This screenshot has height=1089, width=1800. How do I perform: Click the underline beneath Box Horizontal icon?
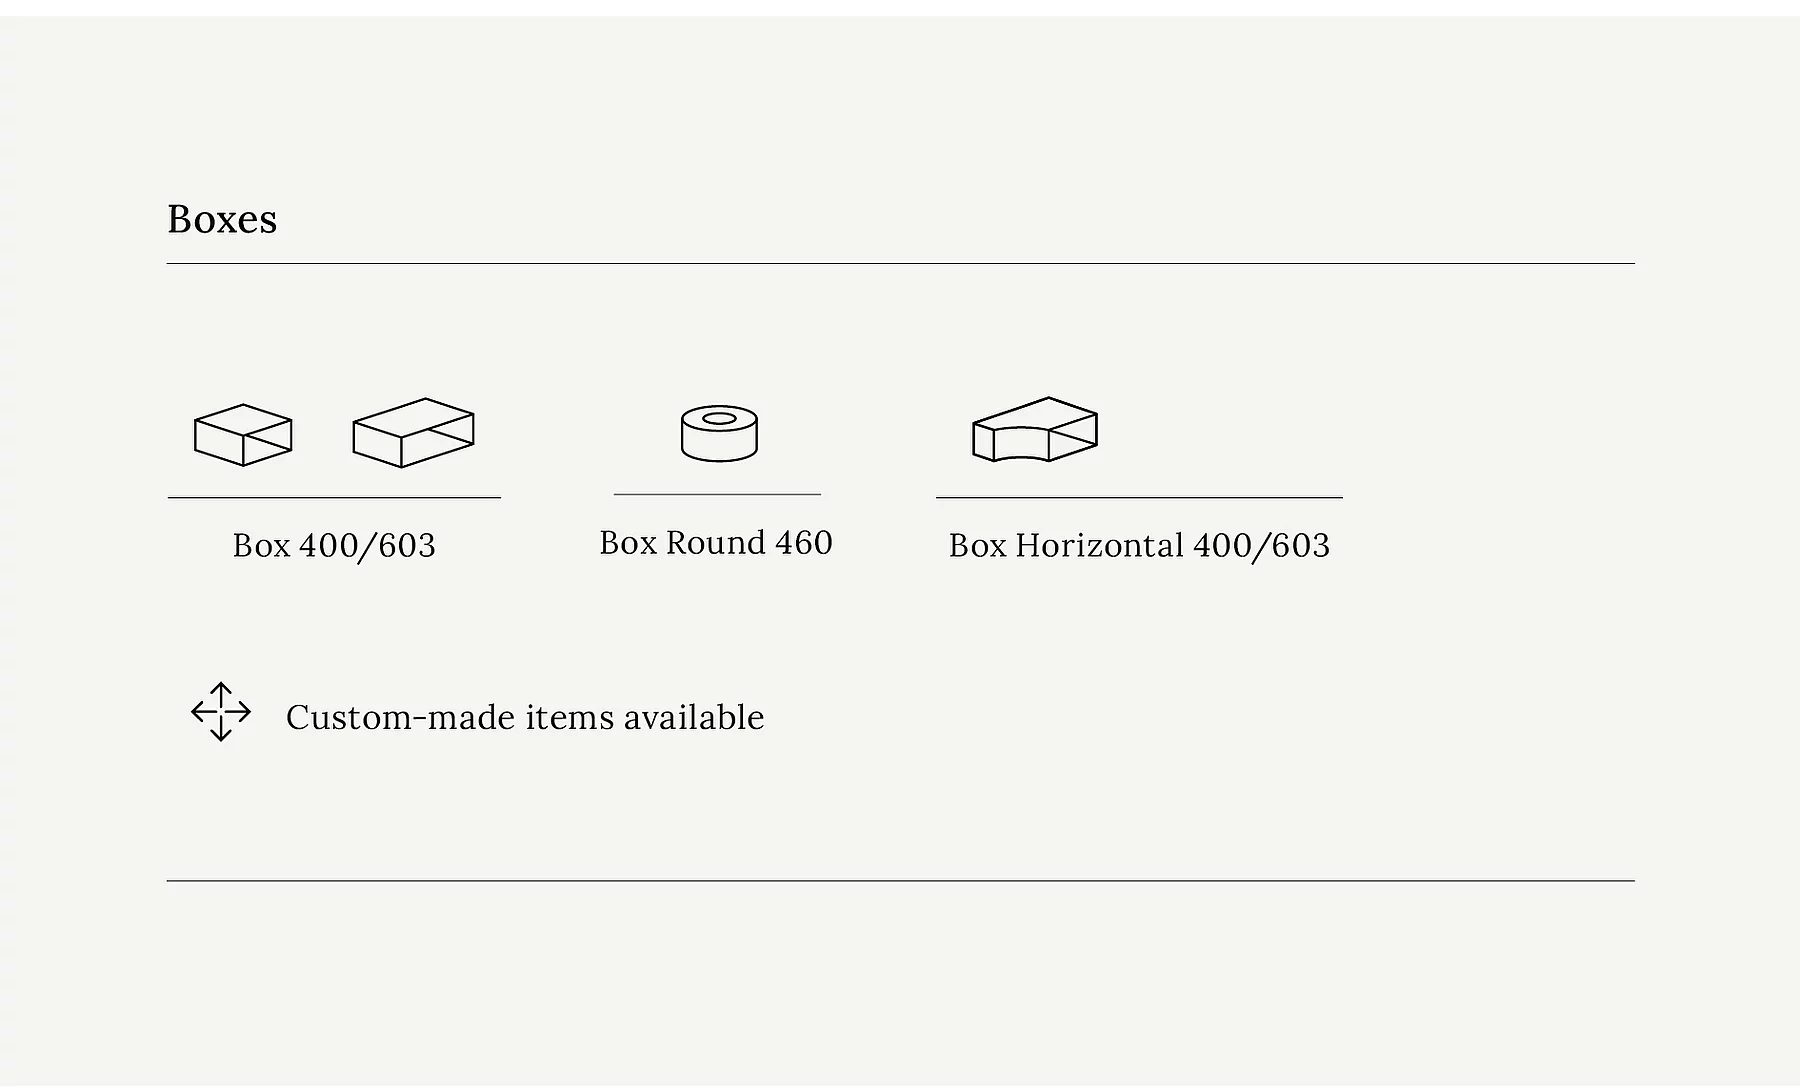point(1139,498)
